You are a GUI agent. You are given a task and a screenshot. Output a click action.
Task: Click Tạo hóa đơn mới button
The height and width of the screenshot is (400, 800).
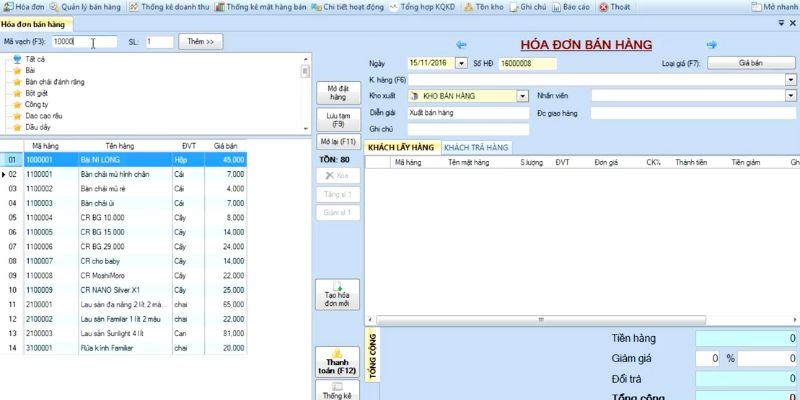(337, 294)
